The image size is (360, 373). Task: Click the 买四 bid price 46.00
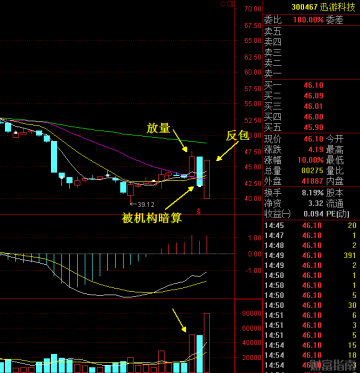tap(313, 117)
